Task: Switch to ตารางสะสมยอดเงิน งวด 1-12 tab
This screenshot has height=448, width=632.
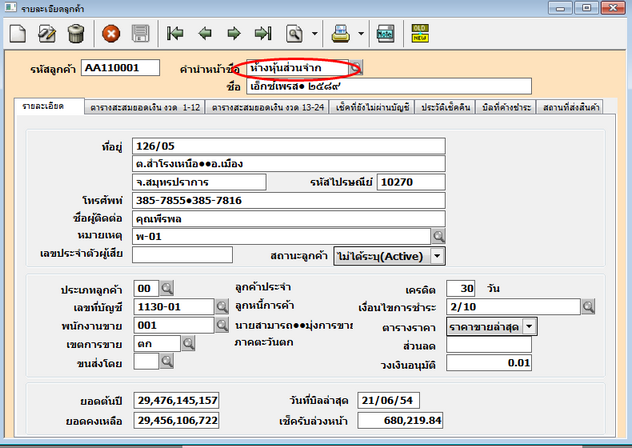Action: 145,105
